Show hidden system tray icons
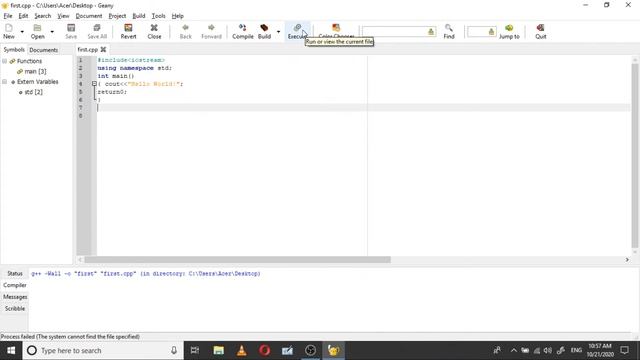Screen dimensions: 640x360 pos(513,350)
